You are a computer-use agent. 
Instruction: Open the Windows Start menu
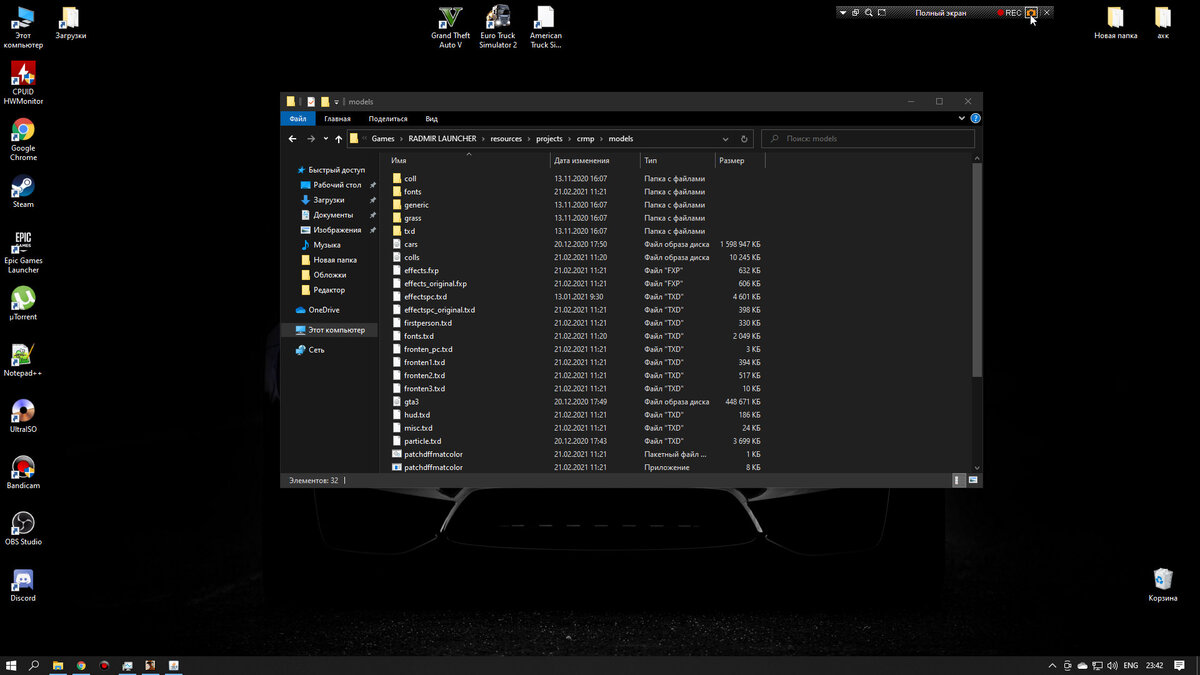tap(12, 665)
